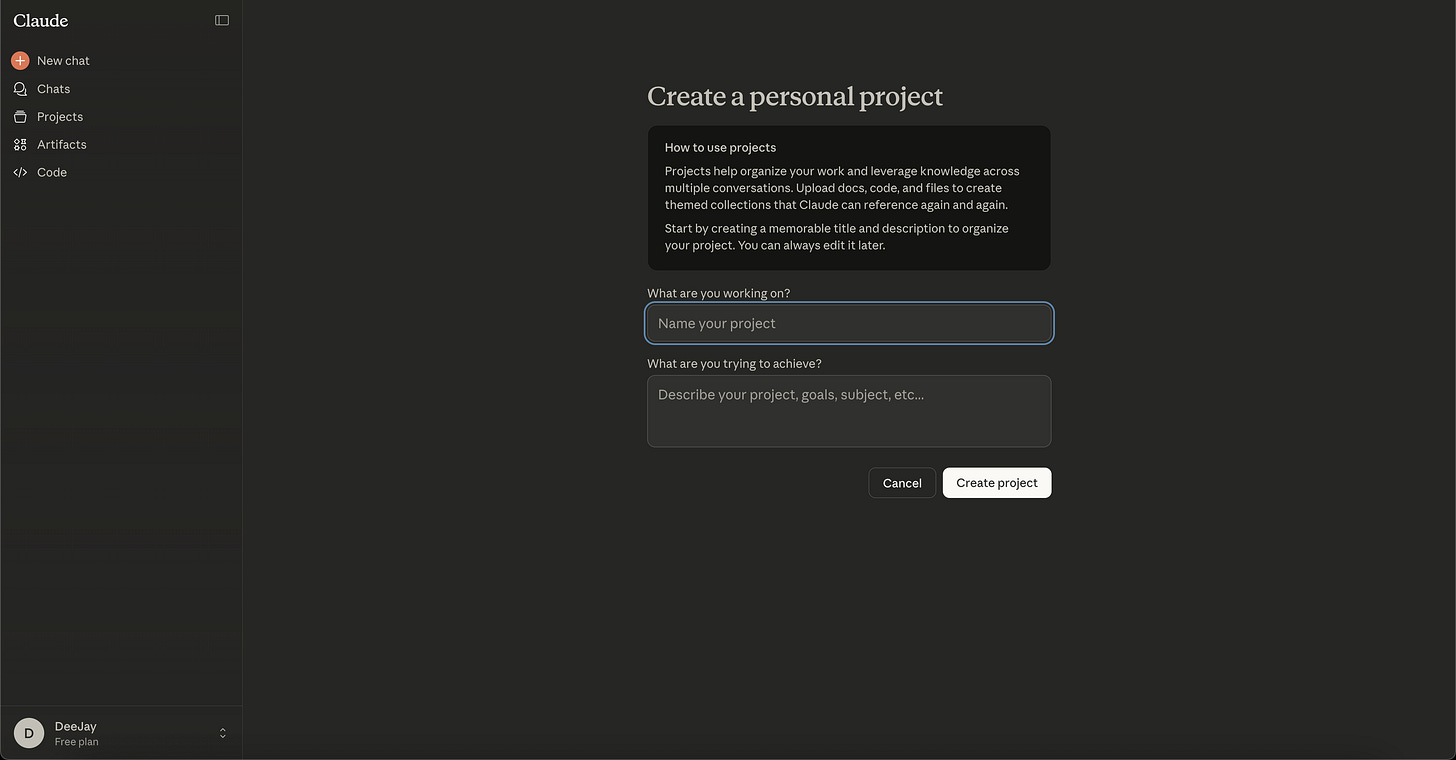Cancel project creation
The width and height of the screenshot is (1456, 760).
[902, 483]
